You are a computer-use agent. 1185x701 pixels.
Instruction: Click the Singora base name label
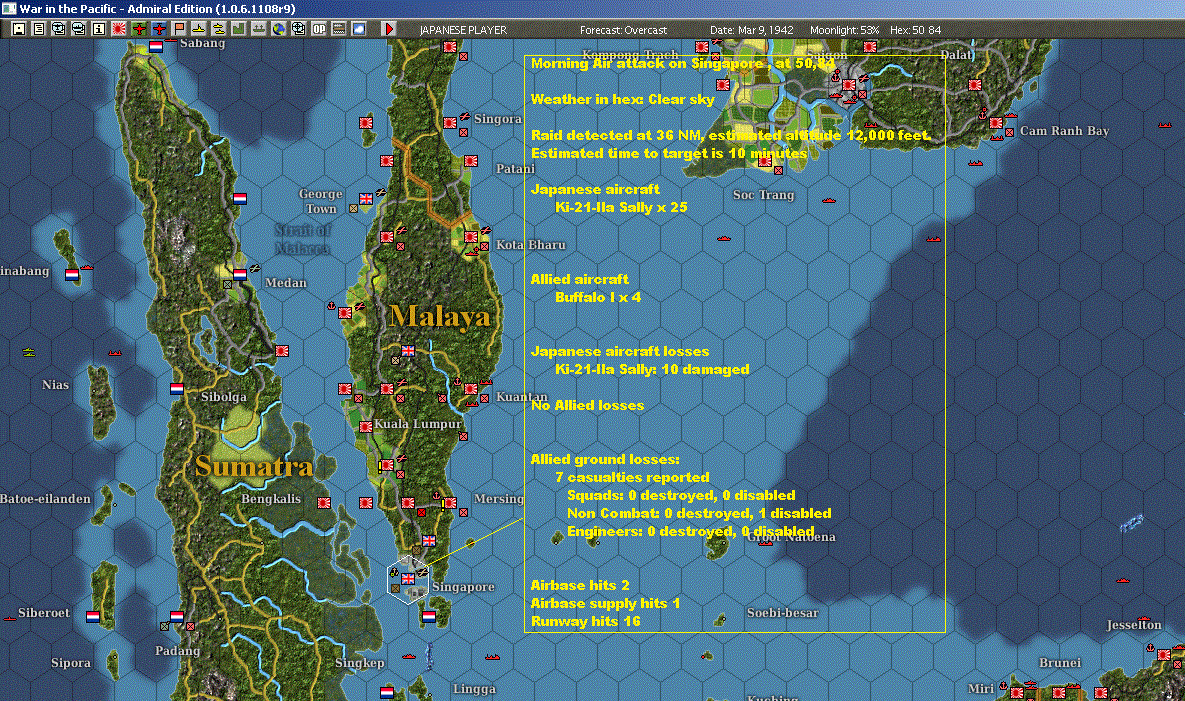point(498,119)
